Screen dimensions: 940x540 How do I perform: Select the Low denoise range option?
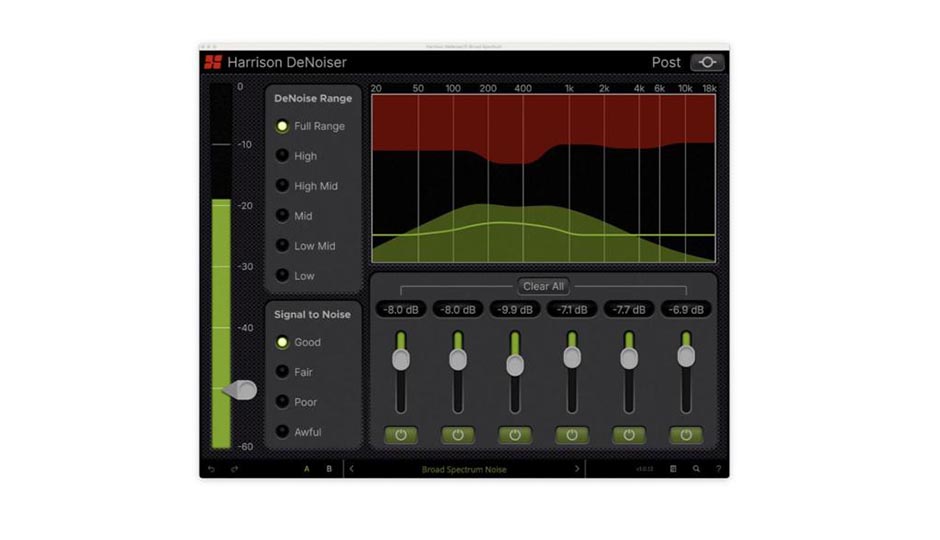coord(282,275)
